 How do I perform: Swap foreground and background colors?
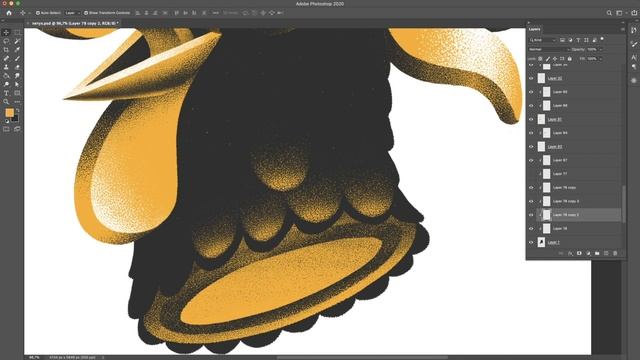click(x=17, y=110)
